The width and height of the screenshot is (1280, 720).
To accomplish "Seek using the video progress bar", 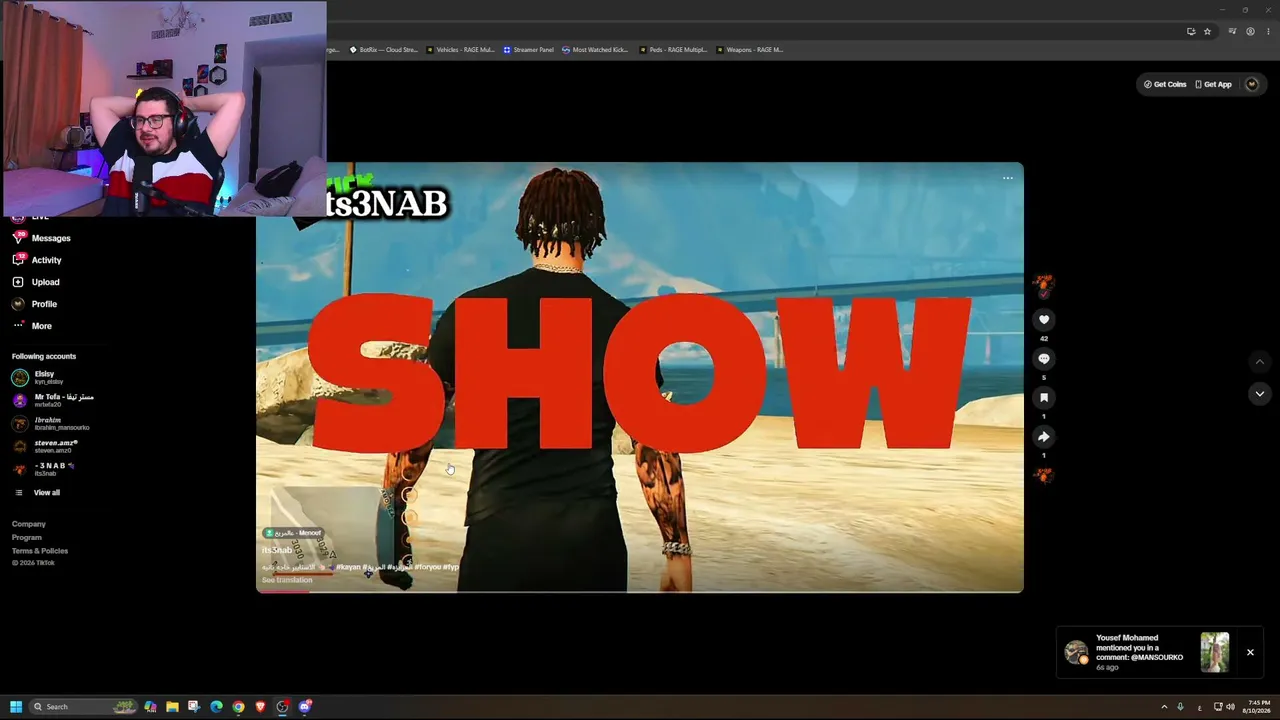I will tap(640, 591).
